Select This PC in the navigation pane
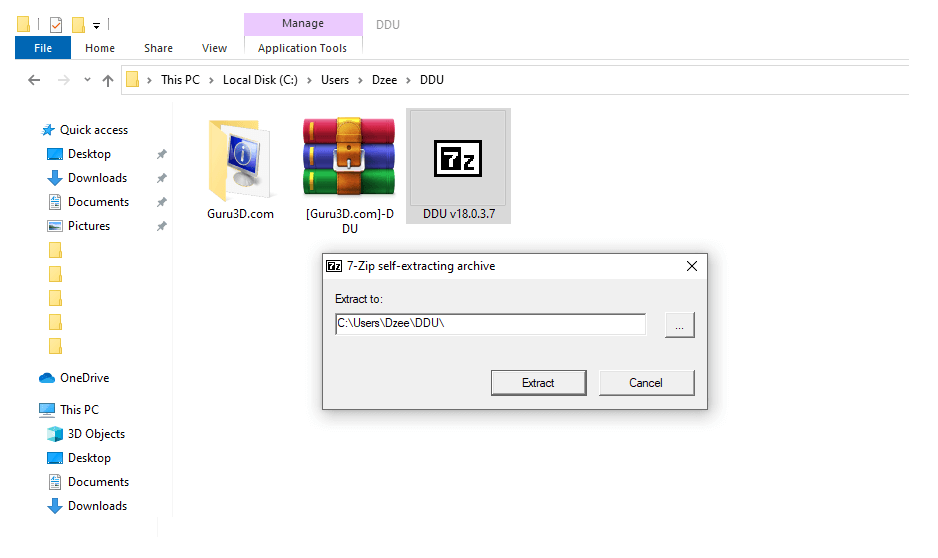This screenshot has width=938, height=558. (x=68, y=410)
